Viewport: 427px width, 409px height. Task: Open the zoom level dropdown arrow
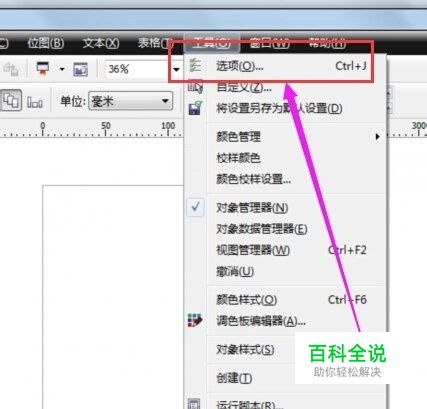coord(176,69)
